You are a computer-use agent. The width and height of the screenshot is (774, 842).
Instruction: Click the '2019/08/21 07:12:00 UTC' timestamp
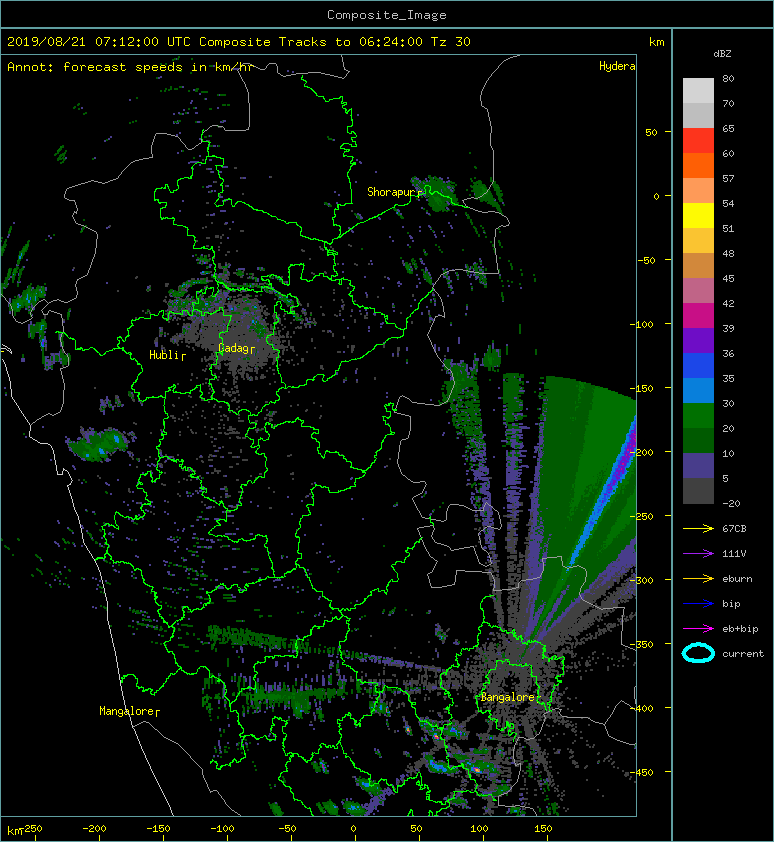pyautogui.click(x=99, y=42)
